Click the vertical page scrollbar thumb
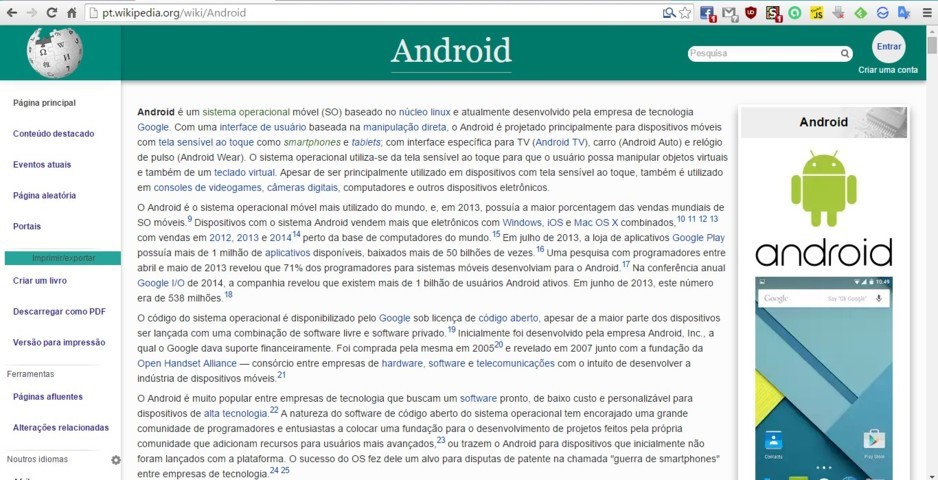The height and width of the screenshot is (480, 938). [931, 45]
